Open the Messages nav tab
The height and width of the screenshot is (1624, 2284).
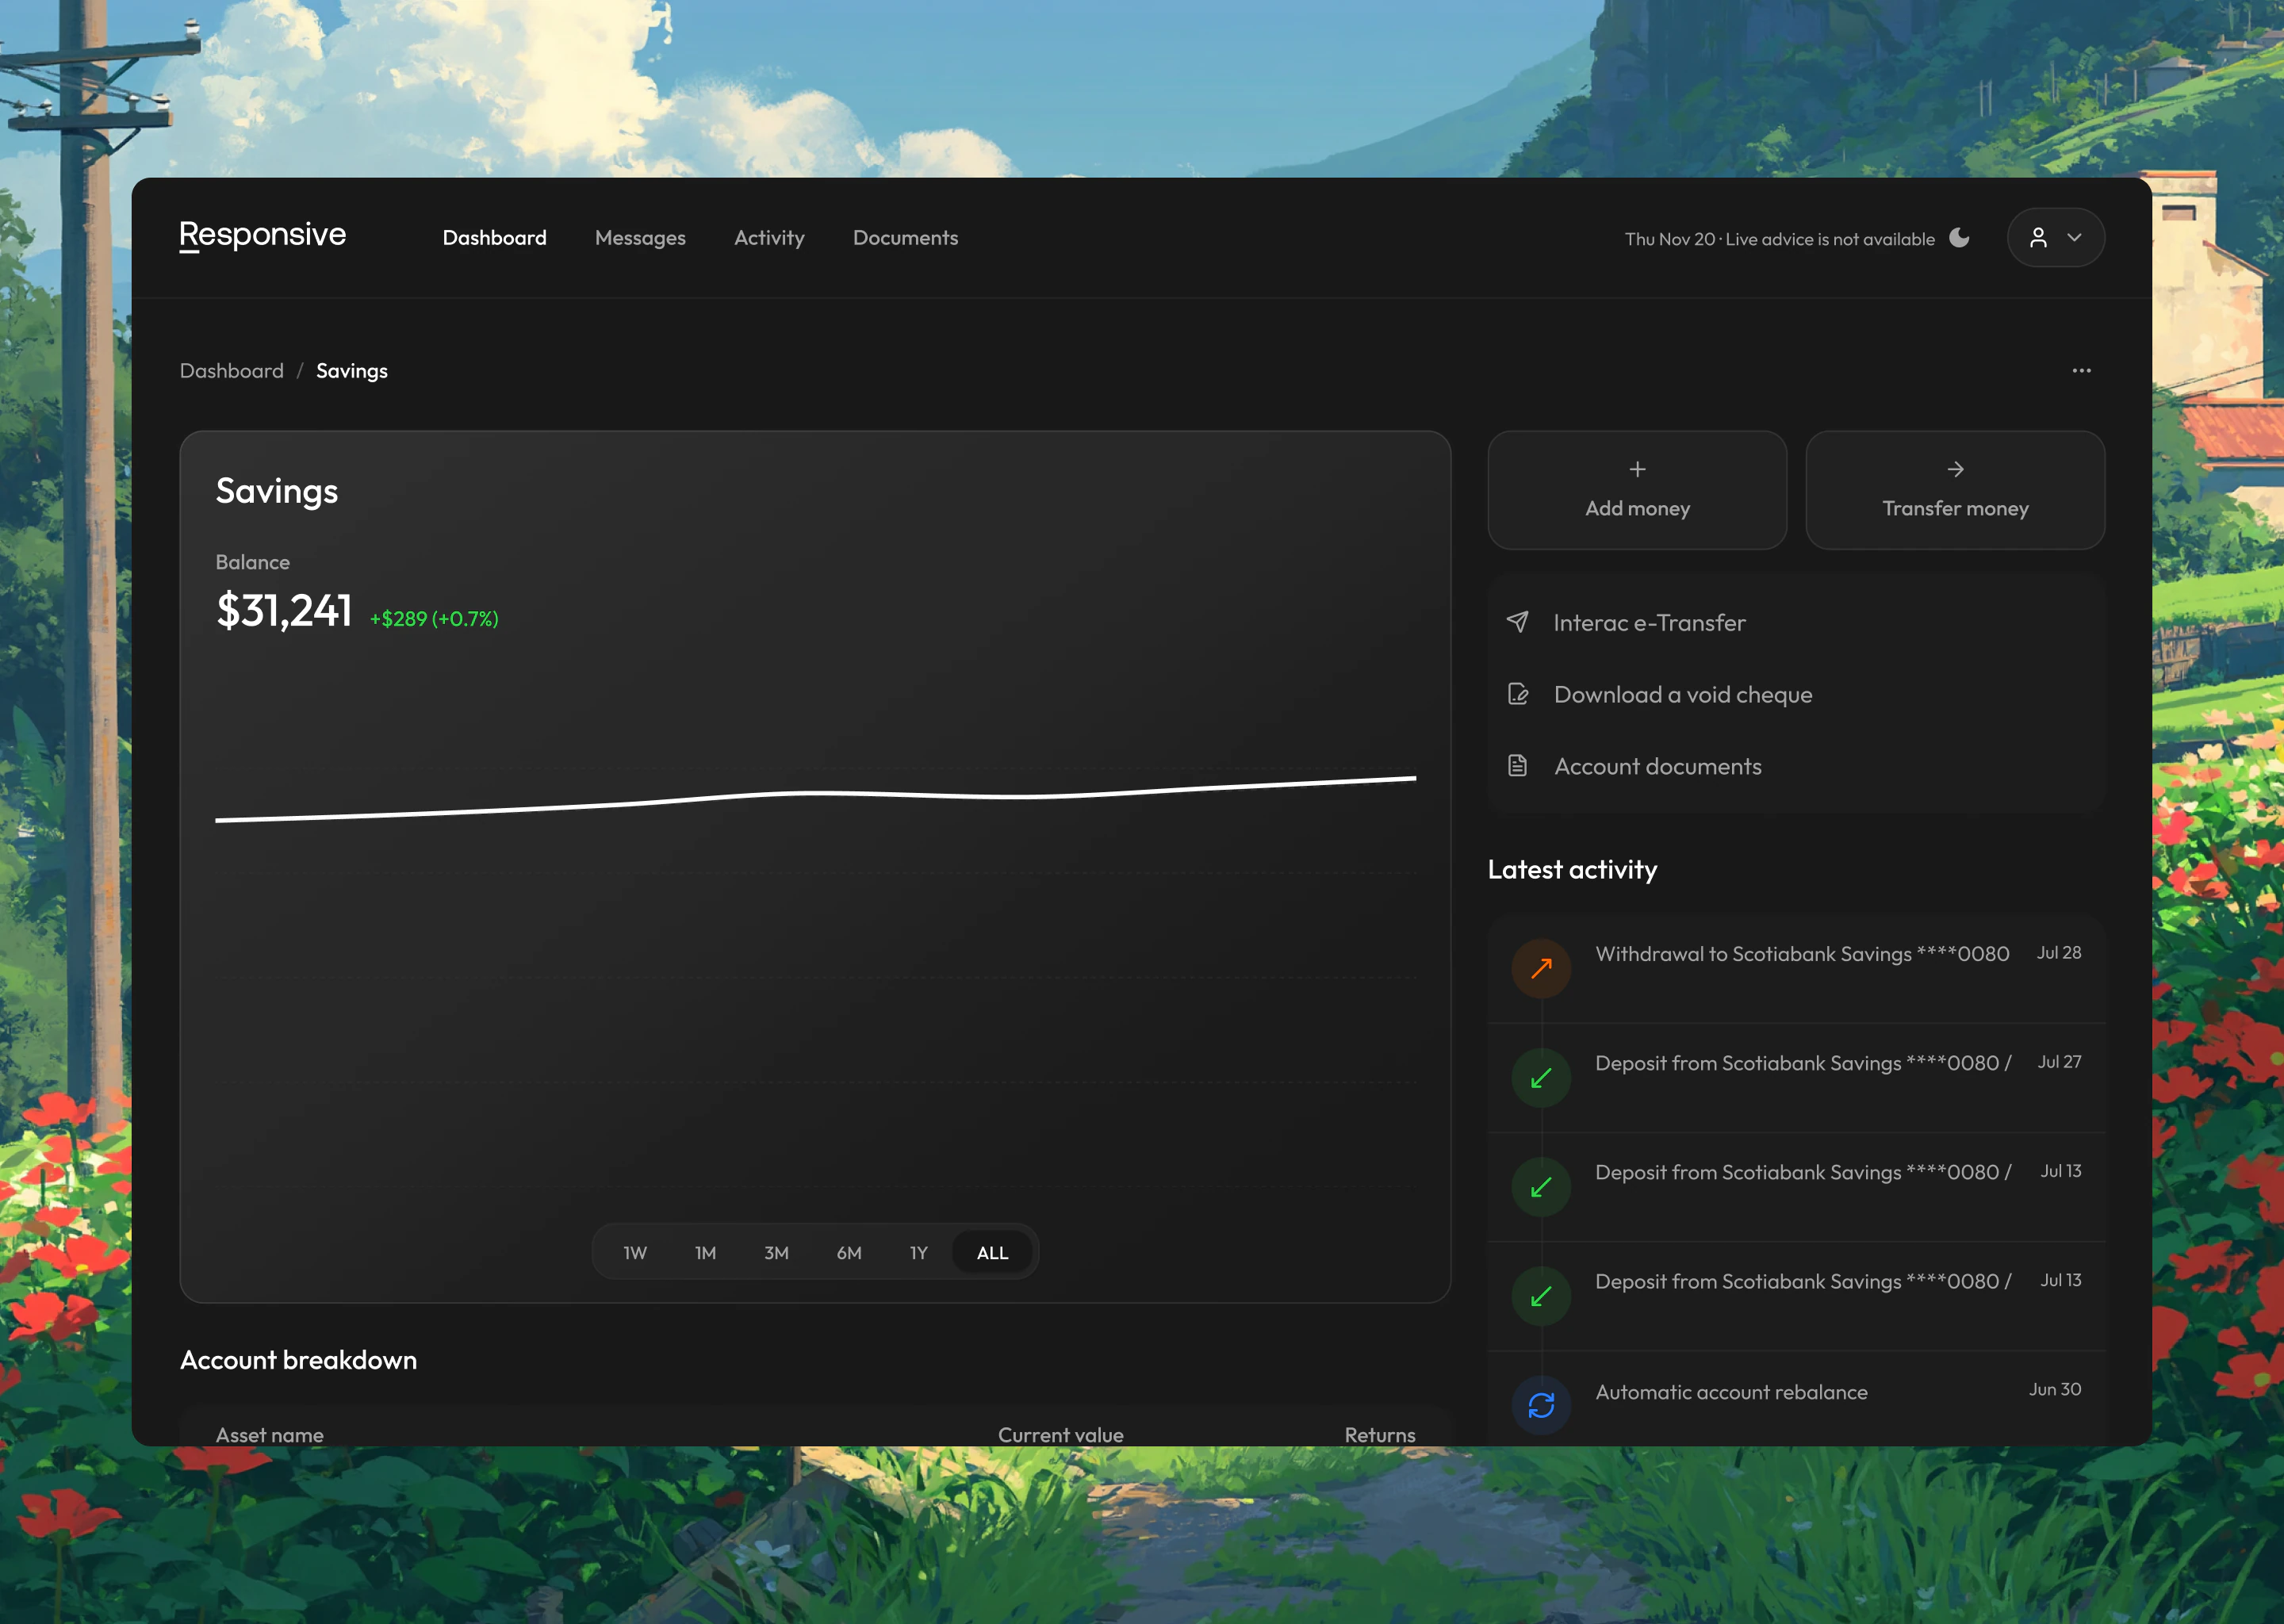point(640,238)
